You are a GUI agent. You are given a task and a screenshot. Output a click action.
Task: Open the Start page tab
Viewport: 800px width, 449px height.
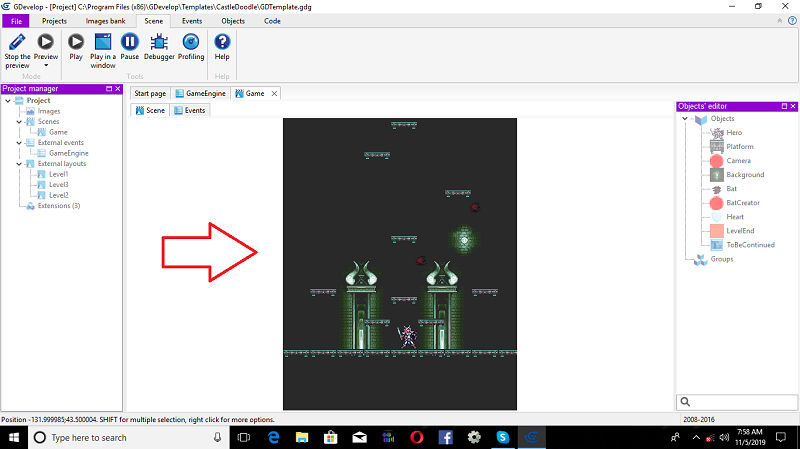(x=150, y=93)
